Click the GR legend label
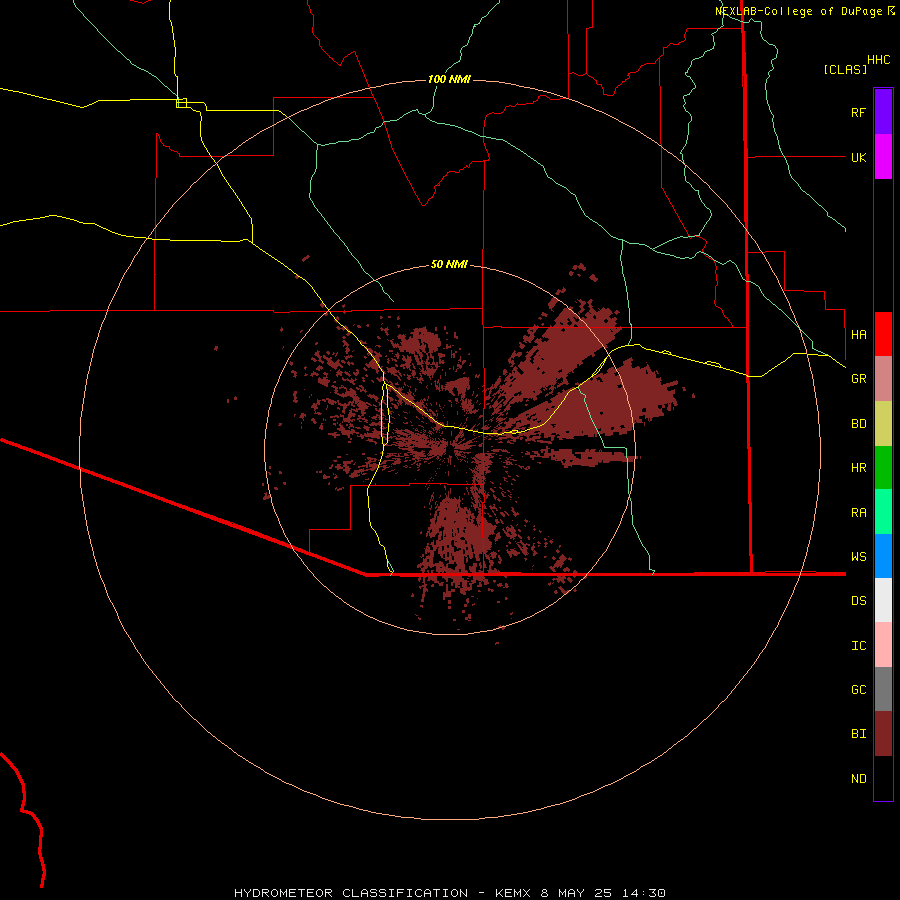Screen dimensions: 900x900 (858, 379)
